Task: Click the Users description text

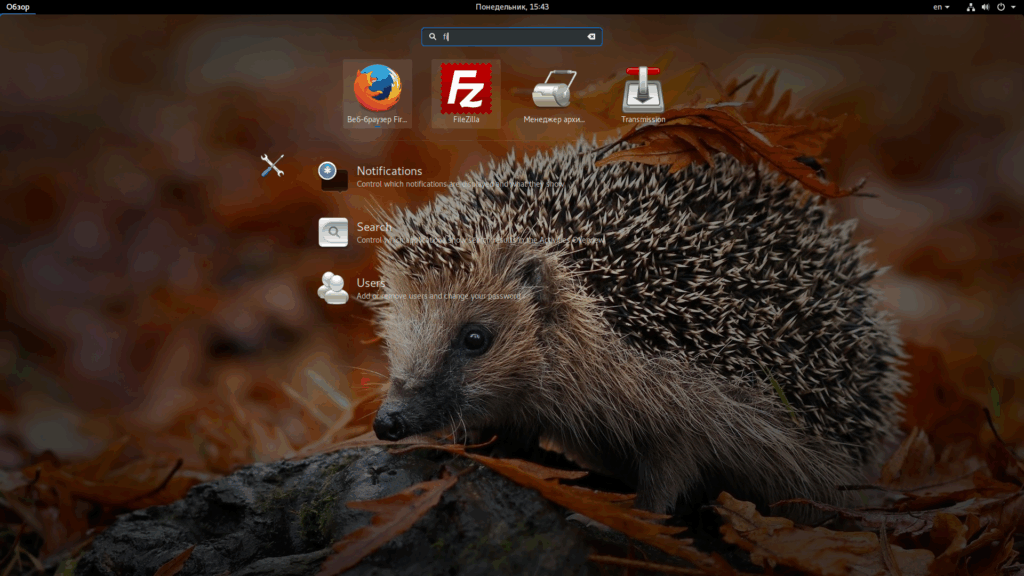Action: [439, 296]
